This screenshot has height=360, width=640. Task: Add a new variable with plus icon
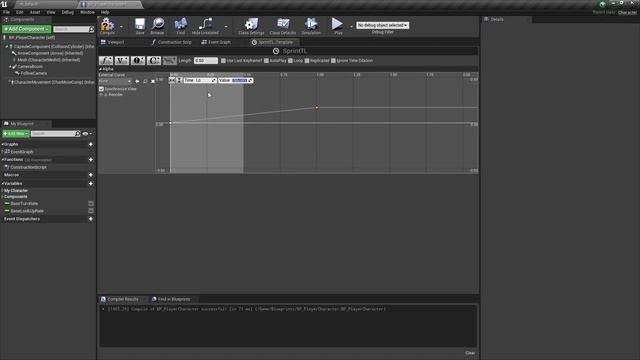pyautogui.click(x=91, y=184)
